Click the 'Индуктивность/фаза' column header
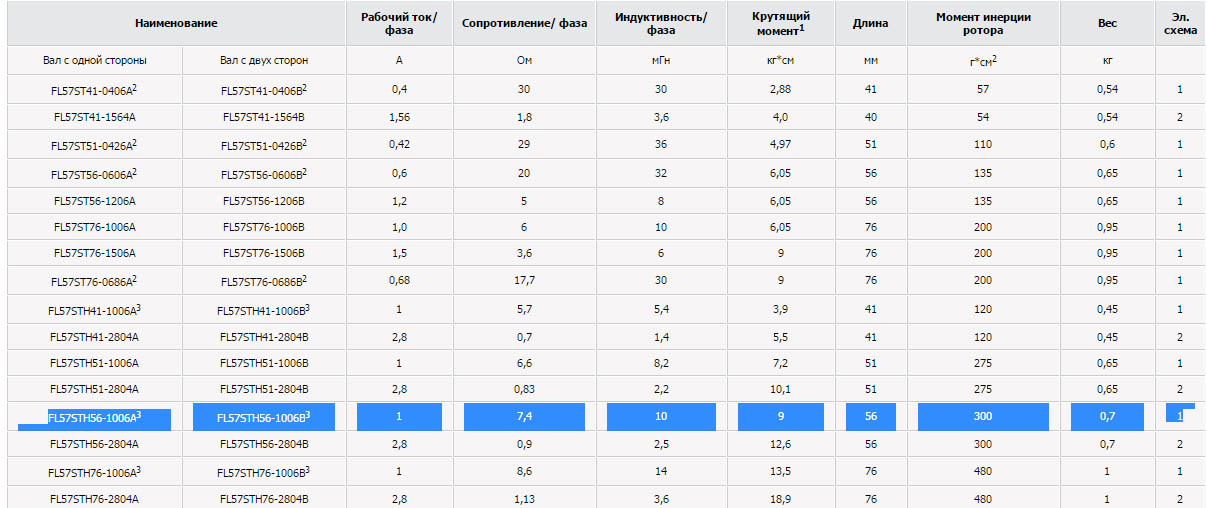This screenshot has width=1207, height=508. click(x=660, y=23)
